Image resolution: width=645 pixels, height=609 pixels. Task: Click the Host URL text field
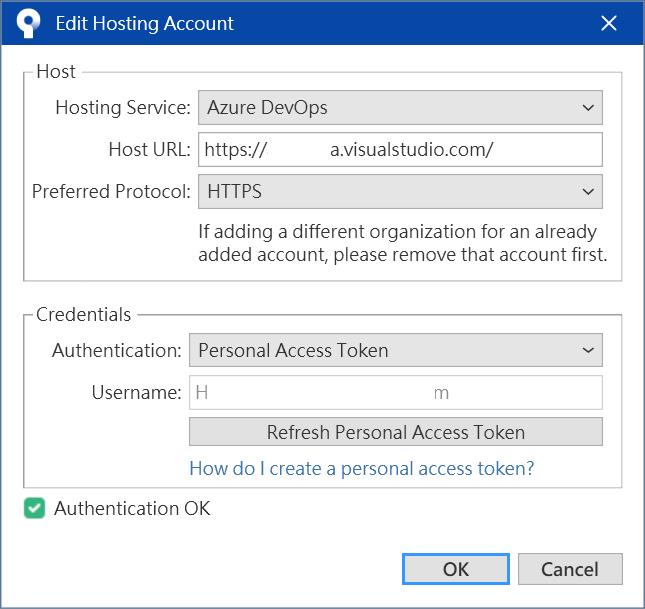pos(399,149)
